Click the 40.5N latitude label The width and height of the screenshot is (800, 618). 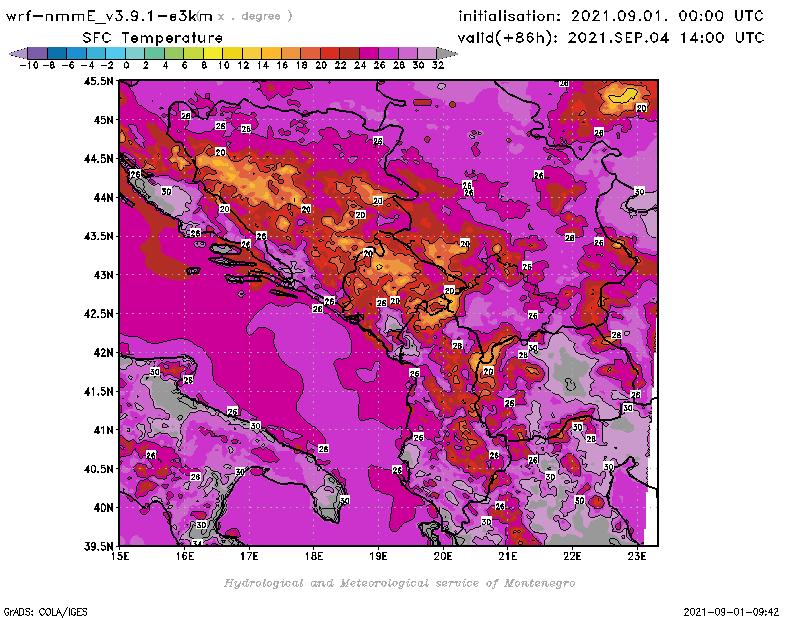[x=98, y=469]
